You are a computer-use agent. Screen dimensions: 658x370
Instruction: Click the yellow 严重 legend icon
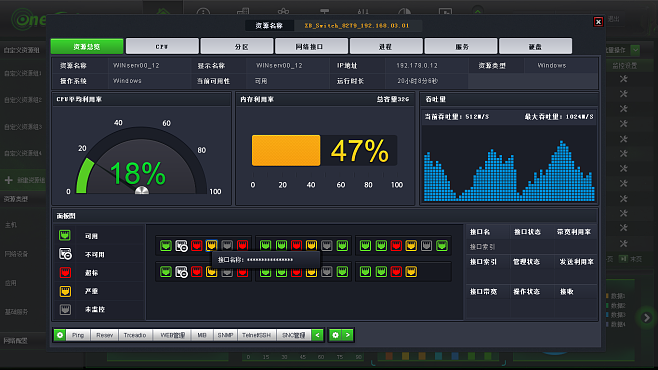(x=65, y=291)
